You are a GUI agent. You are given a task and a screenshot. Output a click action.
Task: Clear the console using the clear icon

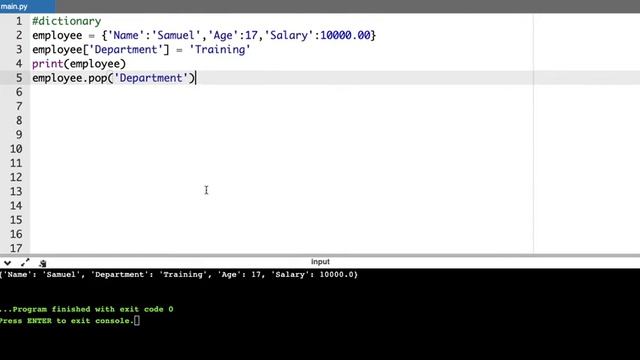click(x=42, y=263)
